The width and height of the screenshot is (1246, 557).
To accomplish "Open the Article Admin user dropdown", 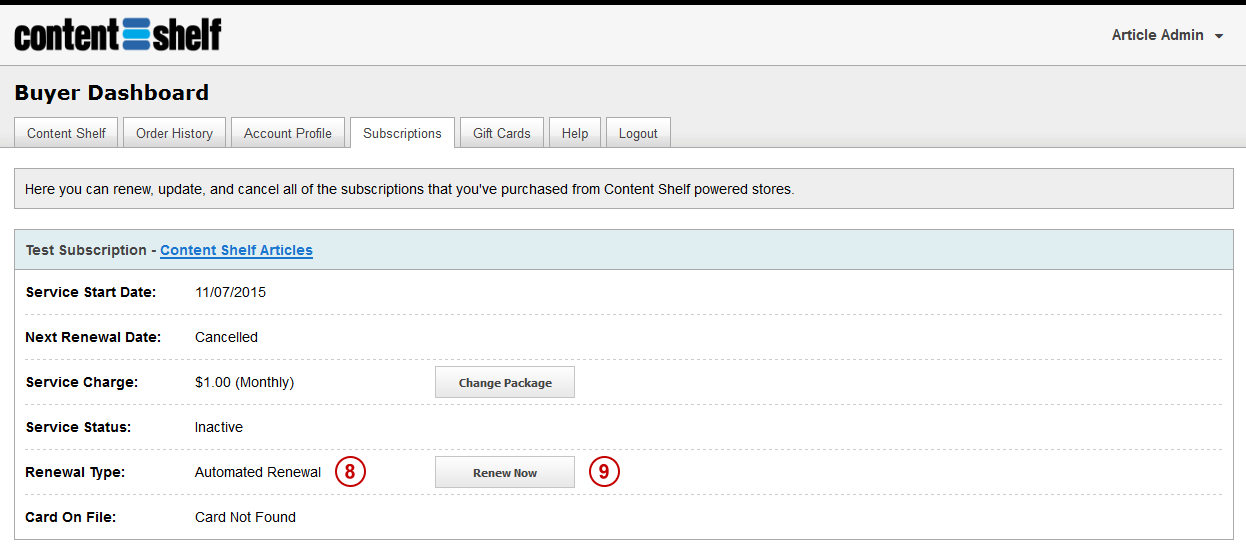I will tap(1167, 35).
